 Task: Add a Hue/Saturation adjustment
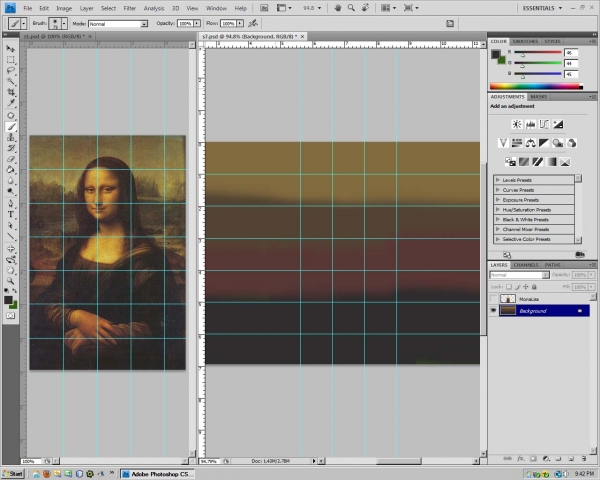517,143
